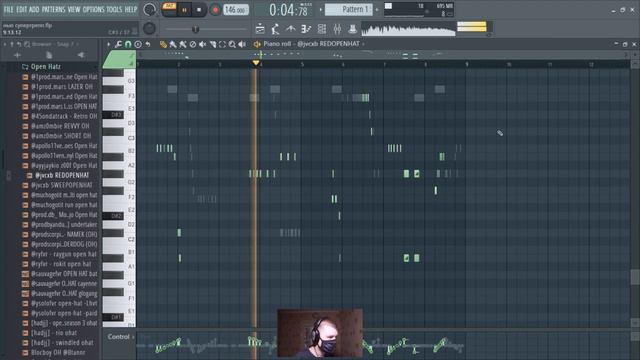
Task: Open the PATTERNS menu
Action: [x=53, y=9]
